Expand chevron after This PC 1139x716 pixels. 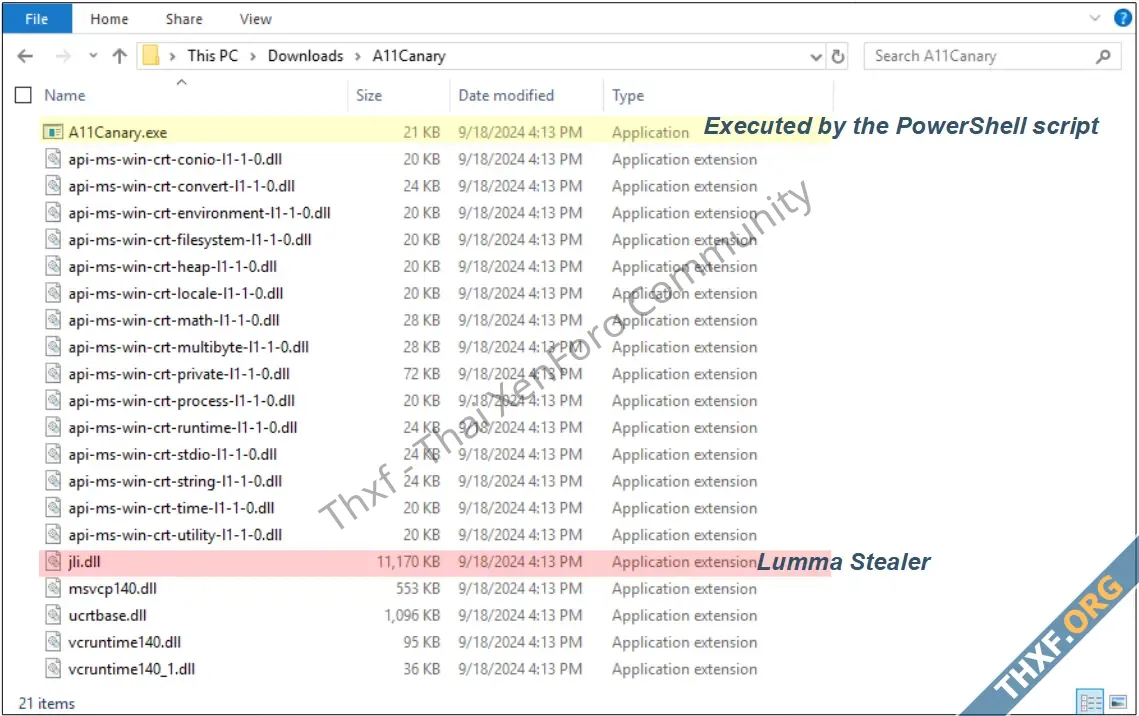point(253,56)
